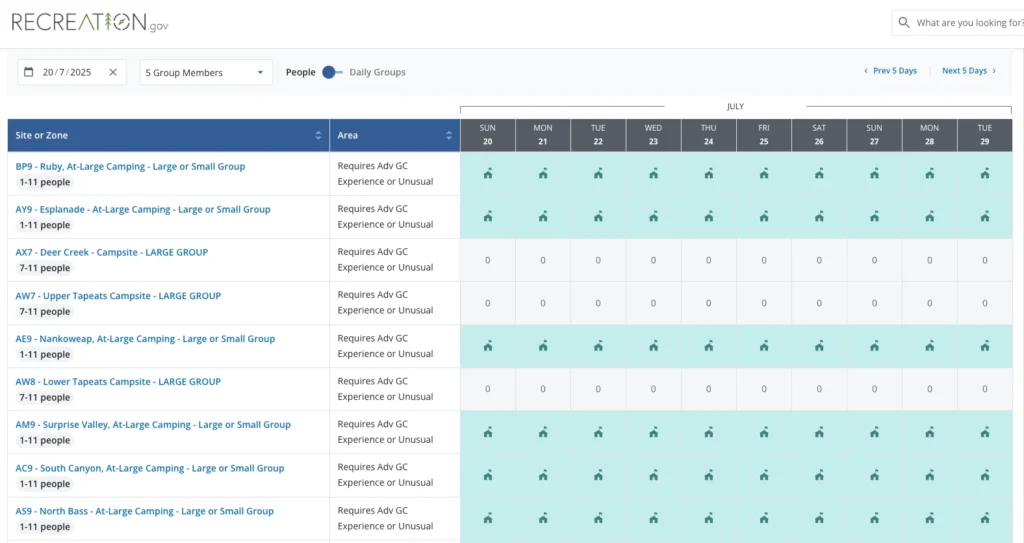This screenshot has width=1024, height=543.
Task: Open AW7 - Upper Tapeats Campsite link
Action: 118,296
